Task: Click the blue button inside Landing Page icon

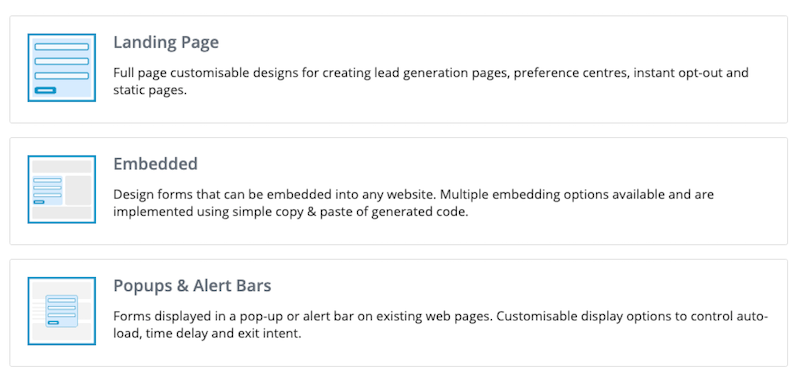Action: pos(45,90)
